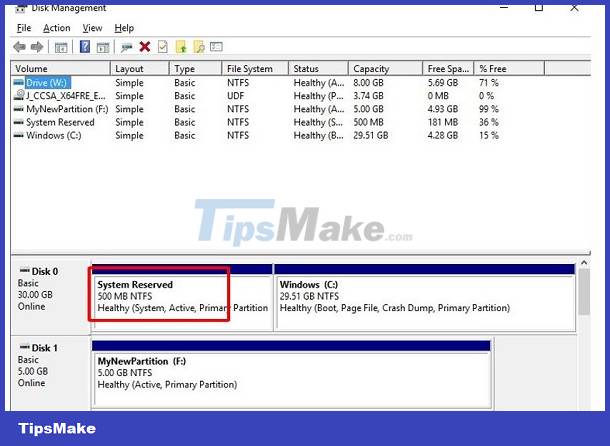The width and height of the screenshot is (610, 446).
Task: Sort by the Capacity column header
Action: pos(386,68)
